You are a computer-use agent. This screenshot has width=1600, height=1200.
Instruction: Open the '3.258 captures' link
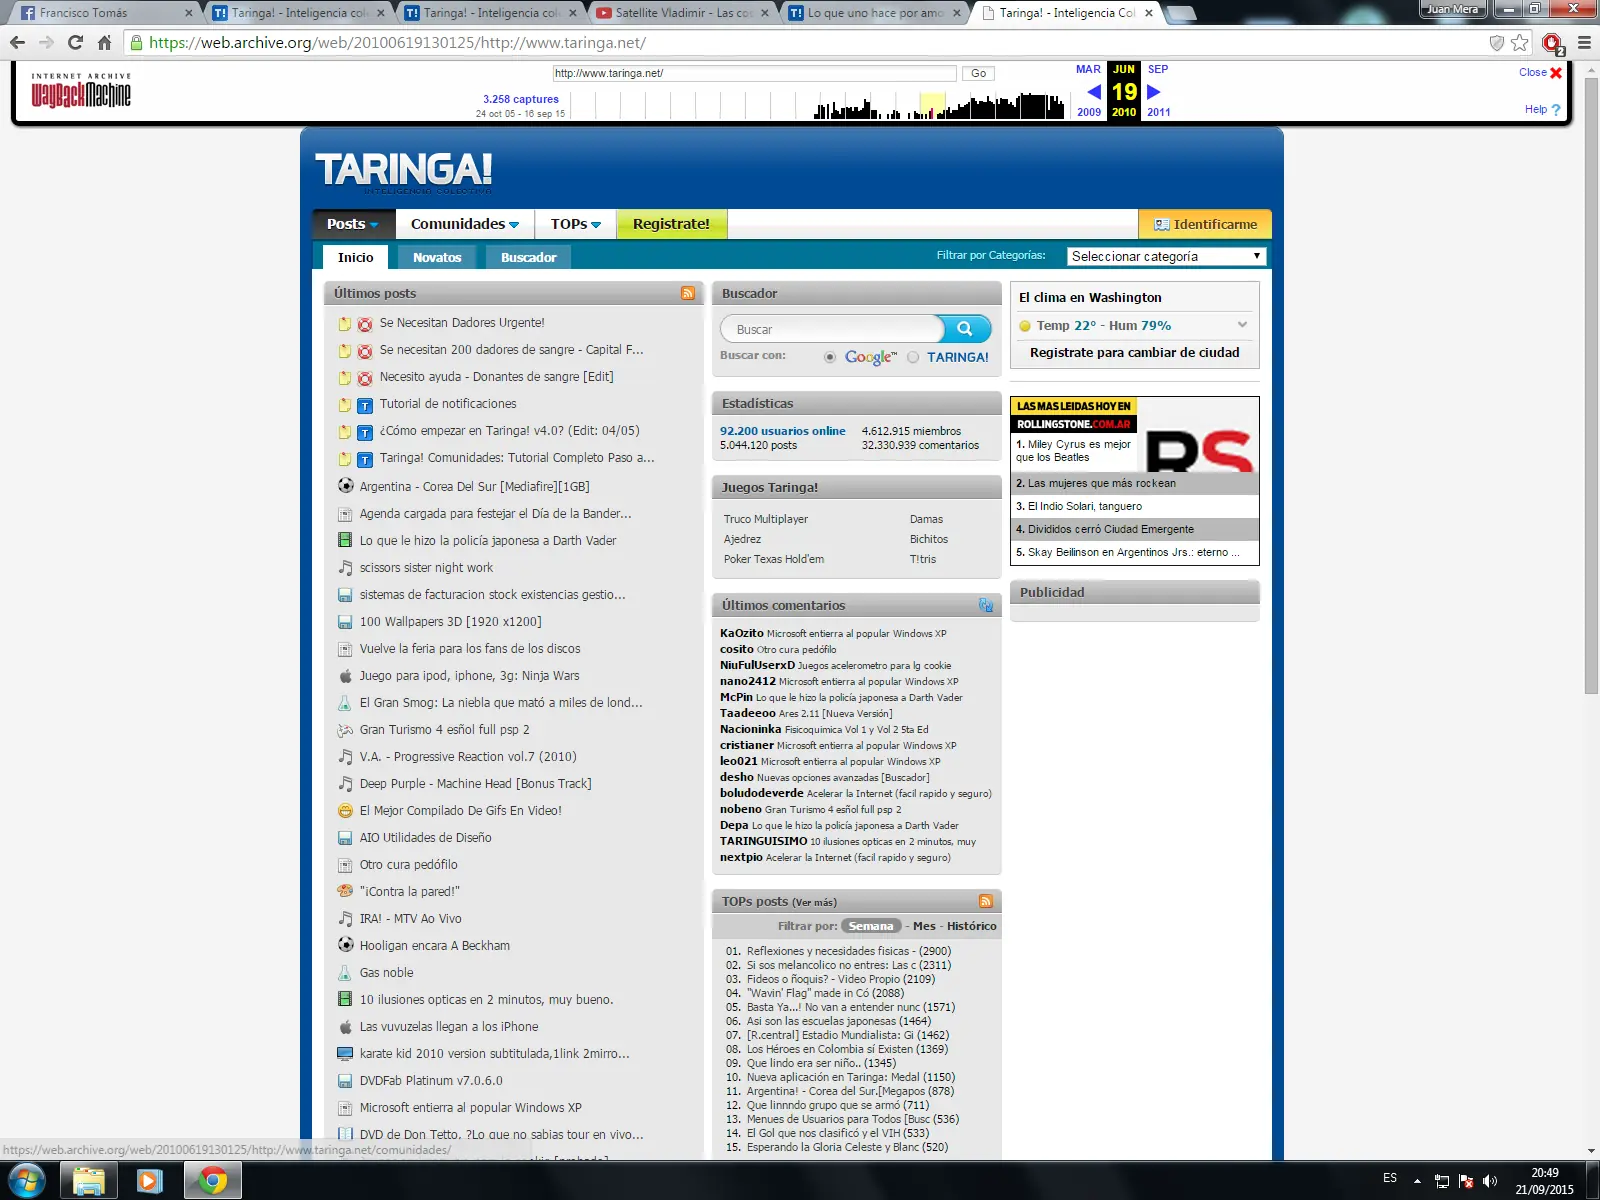(x=521, y=99)
